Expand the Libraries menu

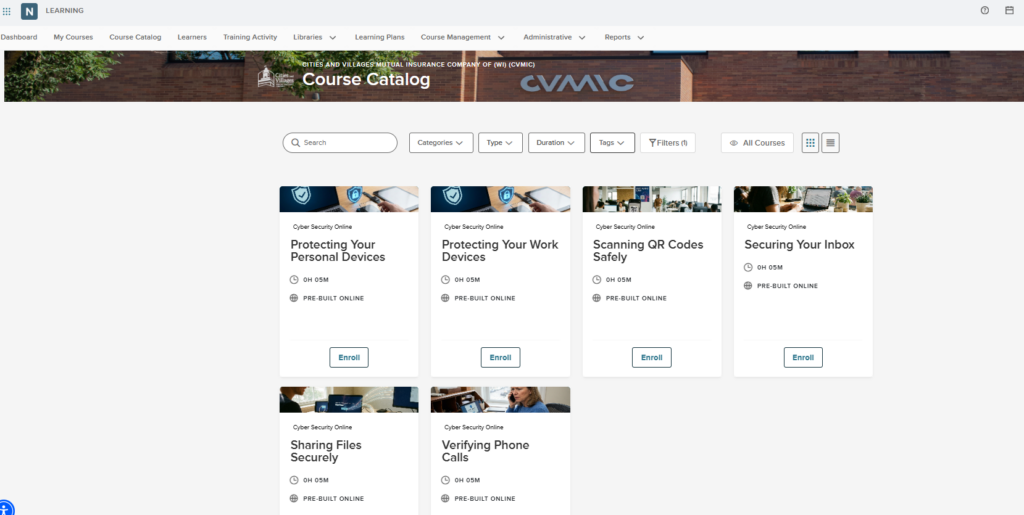tap(315, 37)
